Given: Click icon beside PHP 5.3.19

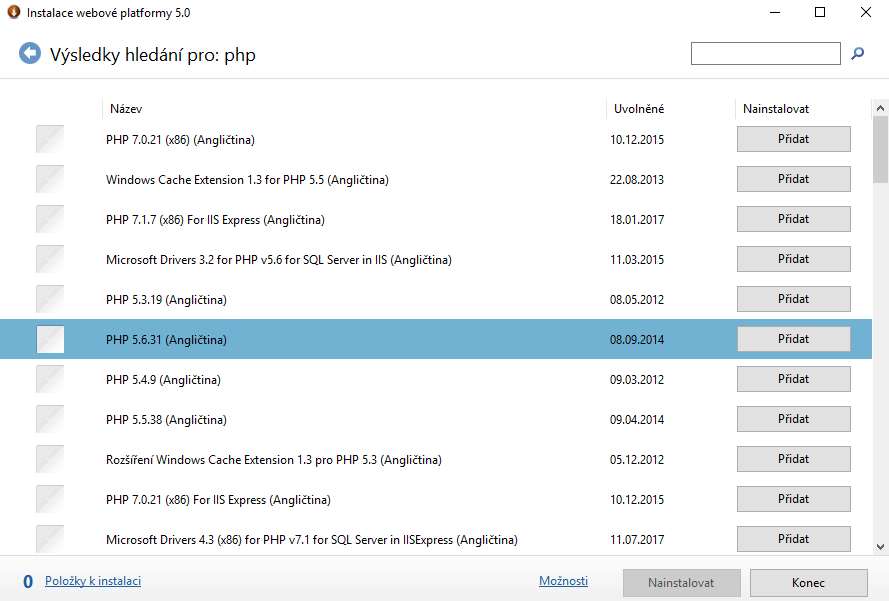Looking at the screenshot, I should tap(50, 299).
